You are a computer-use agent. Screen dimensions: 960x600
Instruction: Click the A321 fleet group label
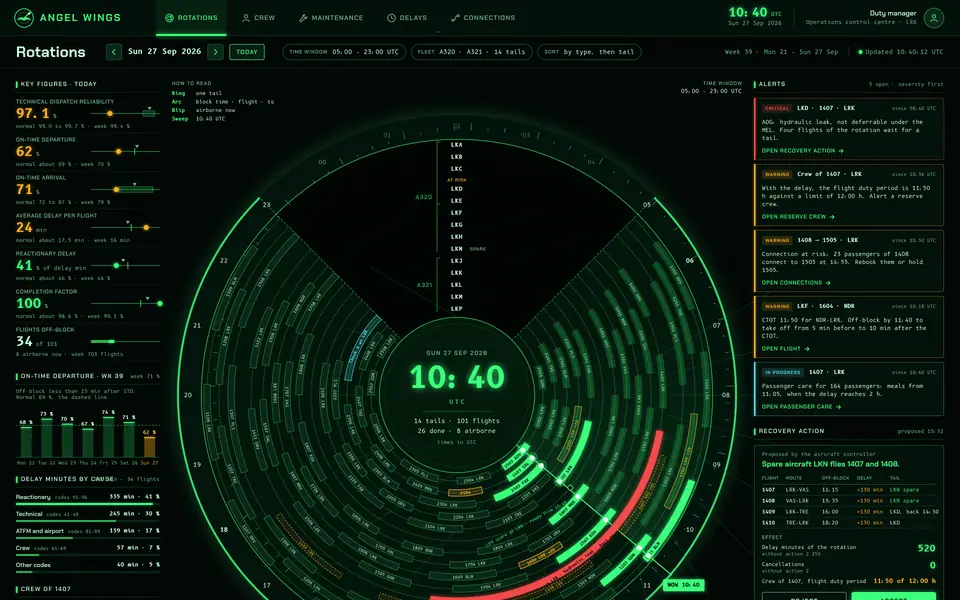coord(424,285)
